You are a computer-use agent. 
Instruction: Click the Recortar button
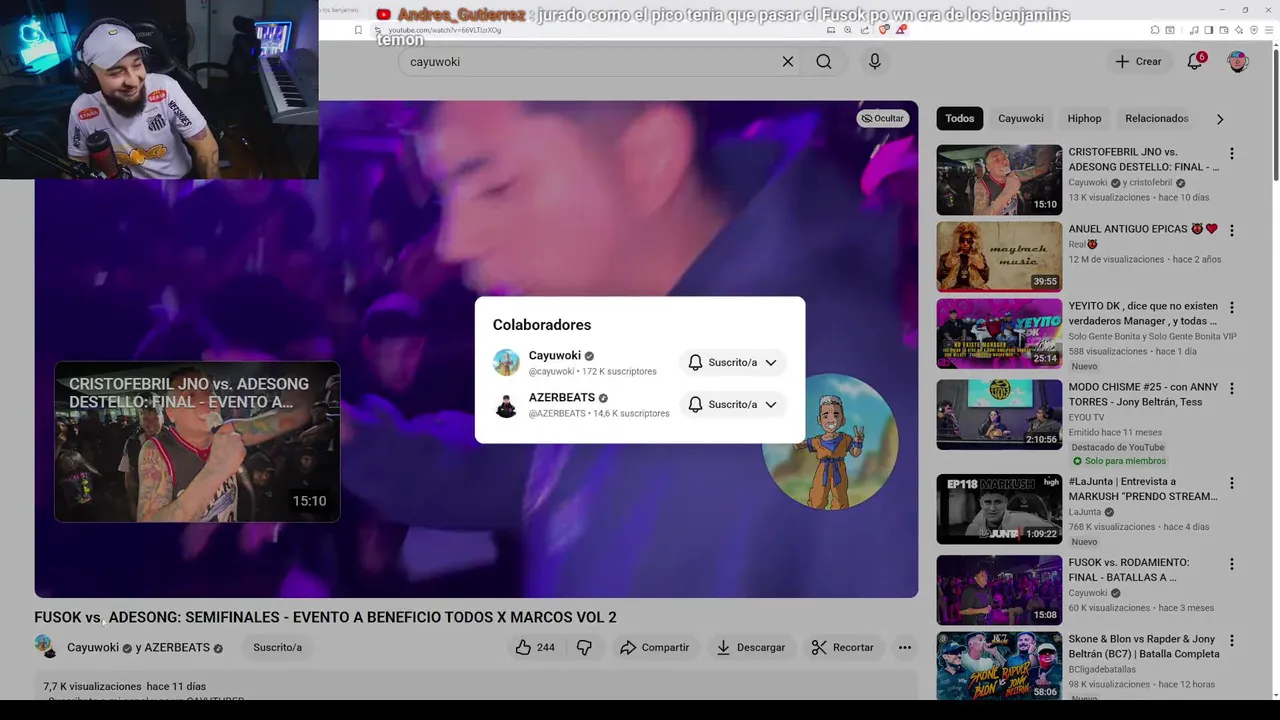[842, 648]
